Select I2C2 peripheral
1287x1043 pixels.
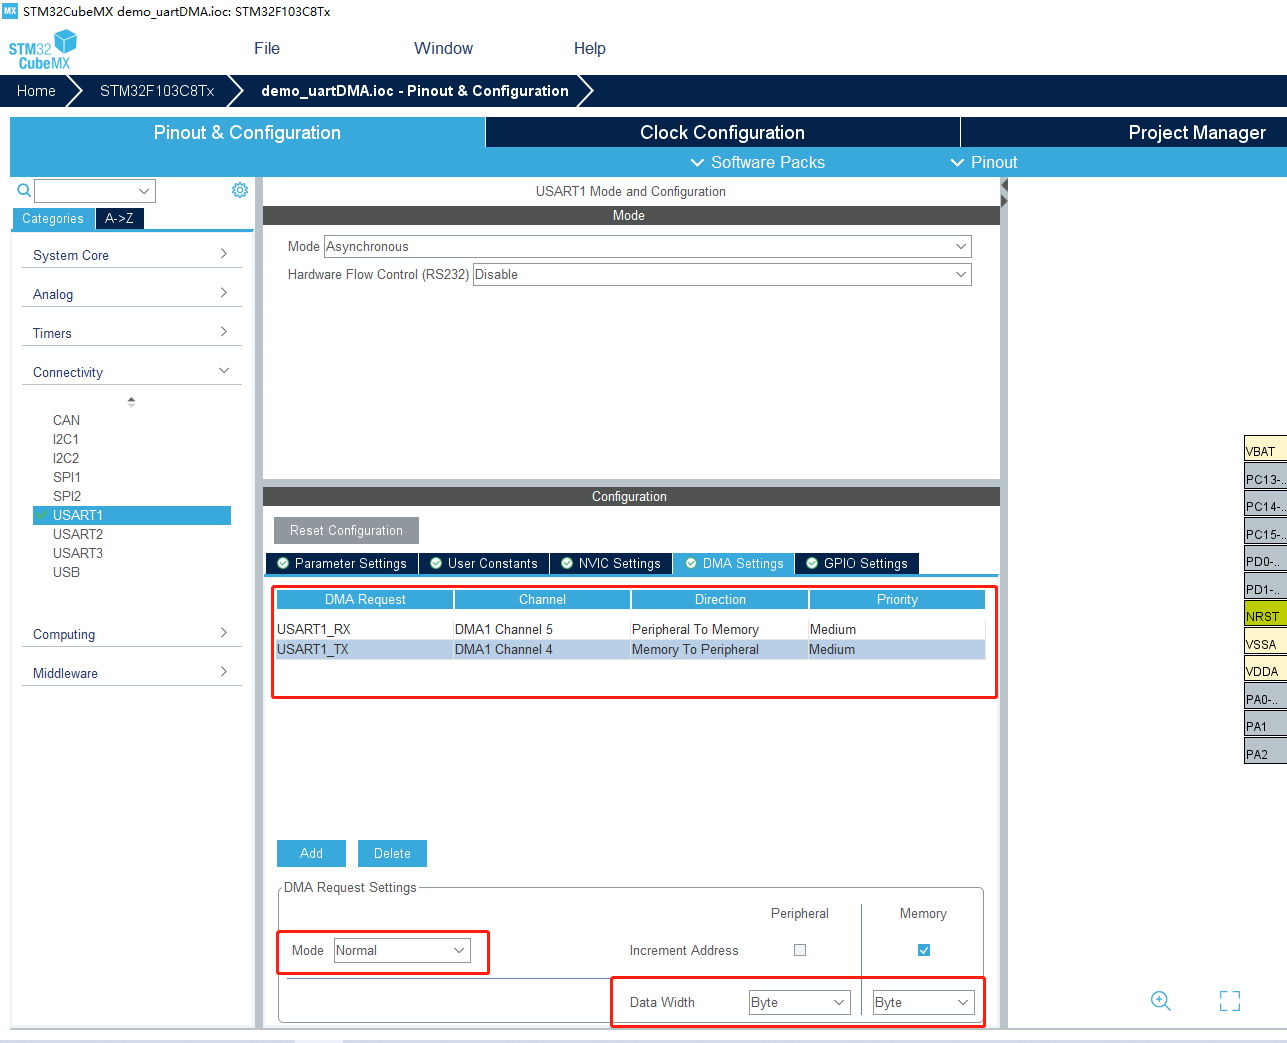65,458
